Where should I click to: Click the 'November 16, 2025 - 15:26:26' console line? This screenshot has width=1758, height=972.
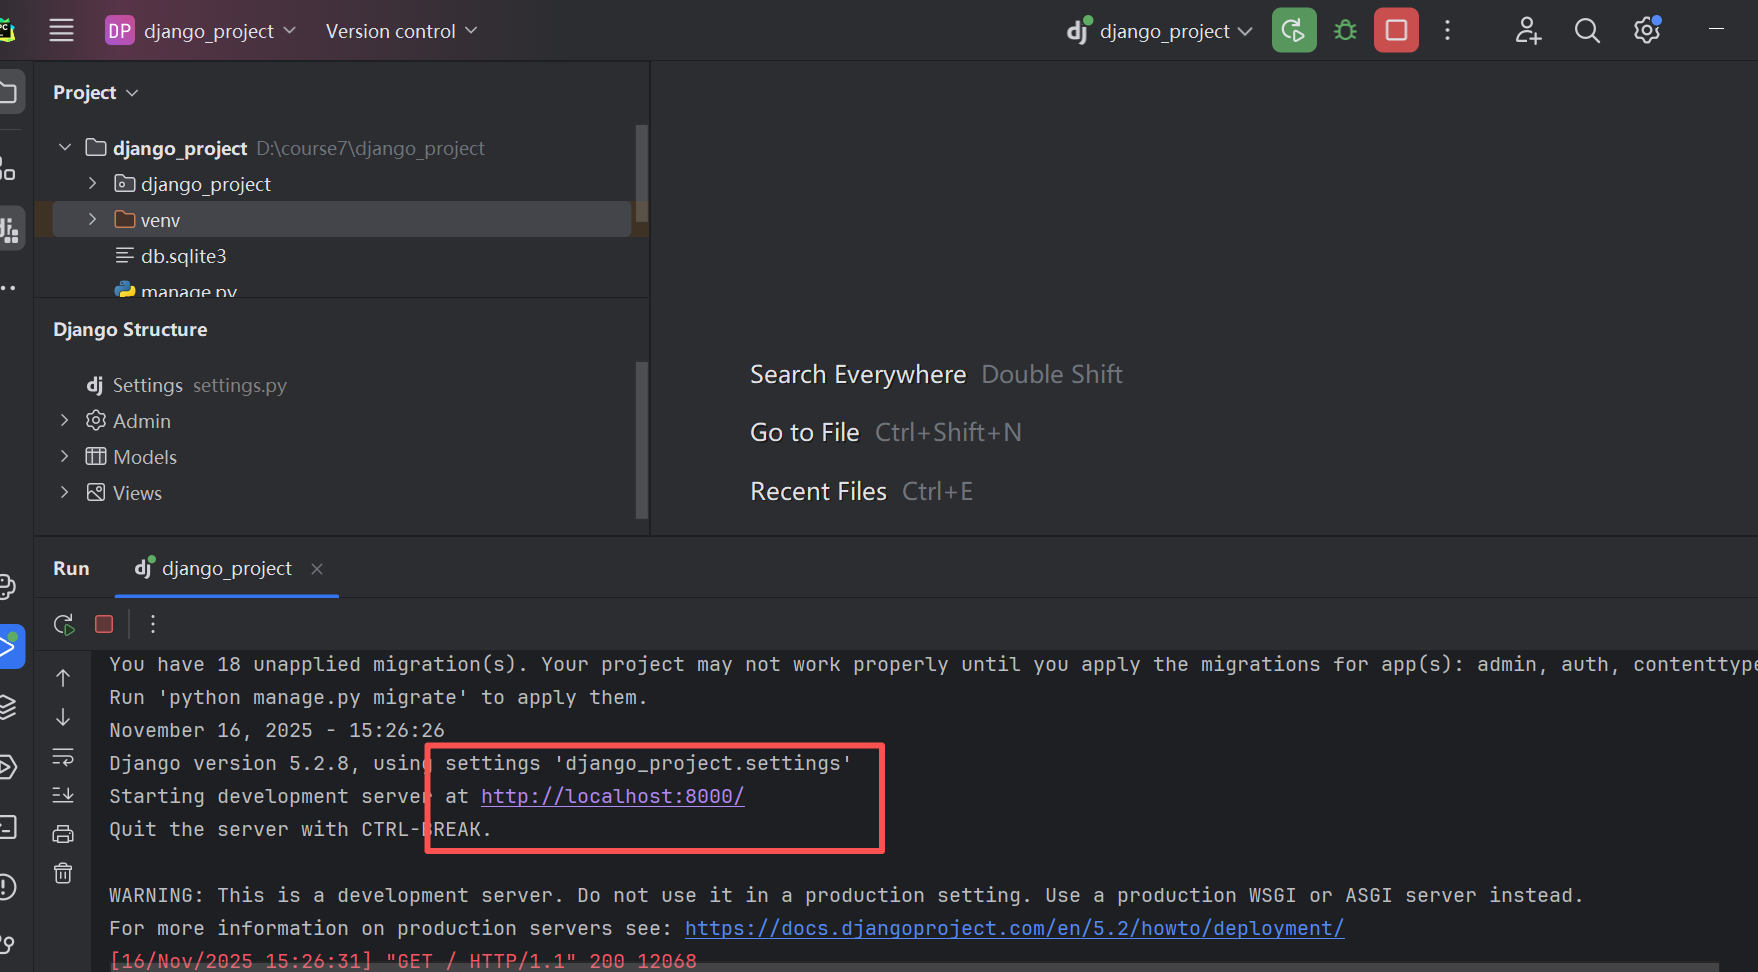pos(277,730)
